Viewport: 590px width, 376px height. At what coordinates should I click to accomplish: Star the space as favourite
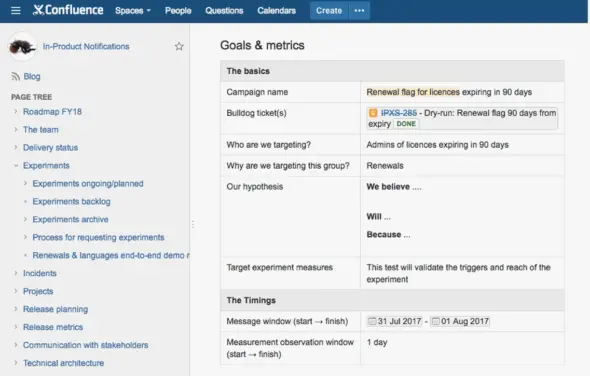point(179,46)
